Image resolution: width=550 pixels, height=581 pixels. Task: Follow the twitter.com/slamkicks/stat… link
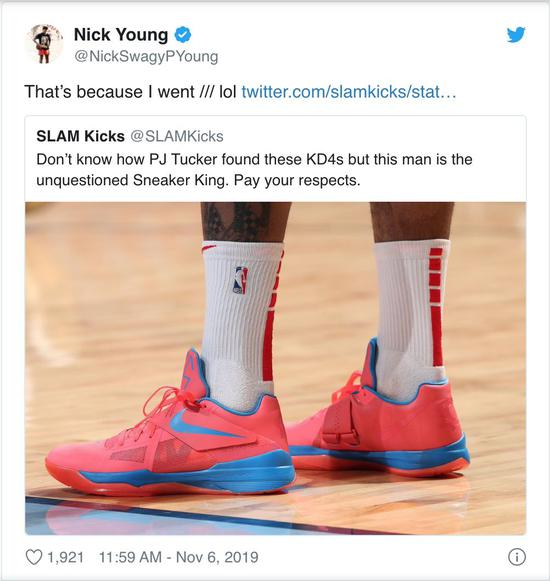[x=349, y=92]
